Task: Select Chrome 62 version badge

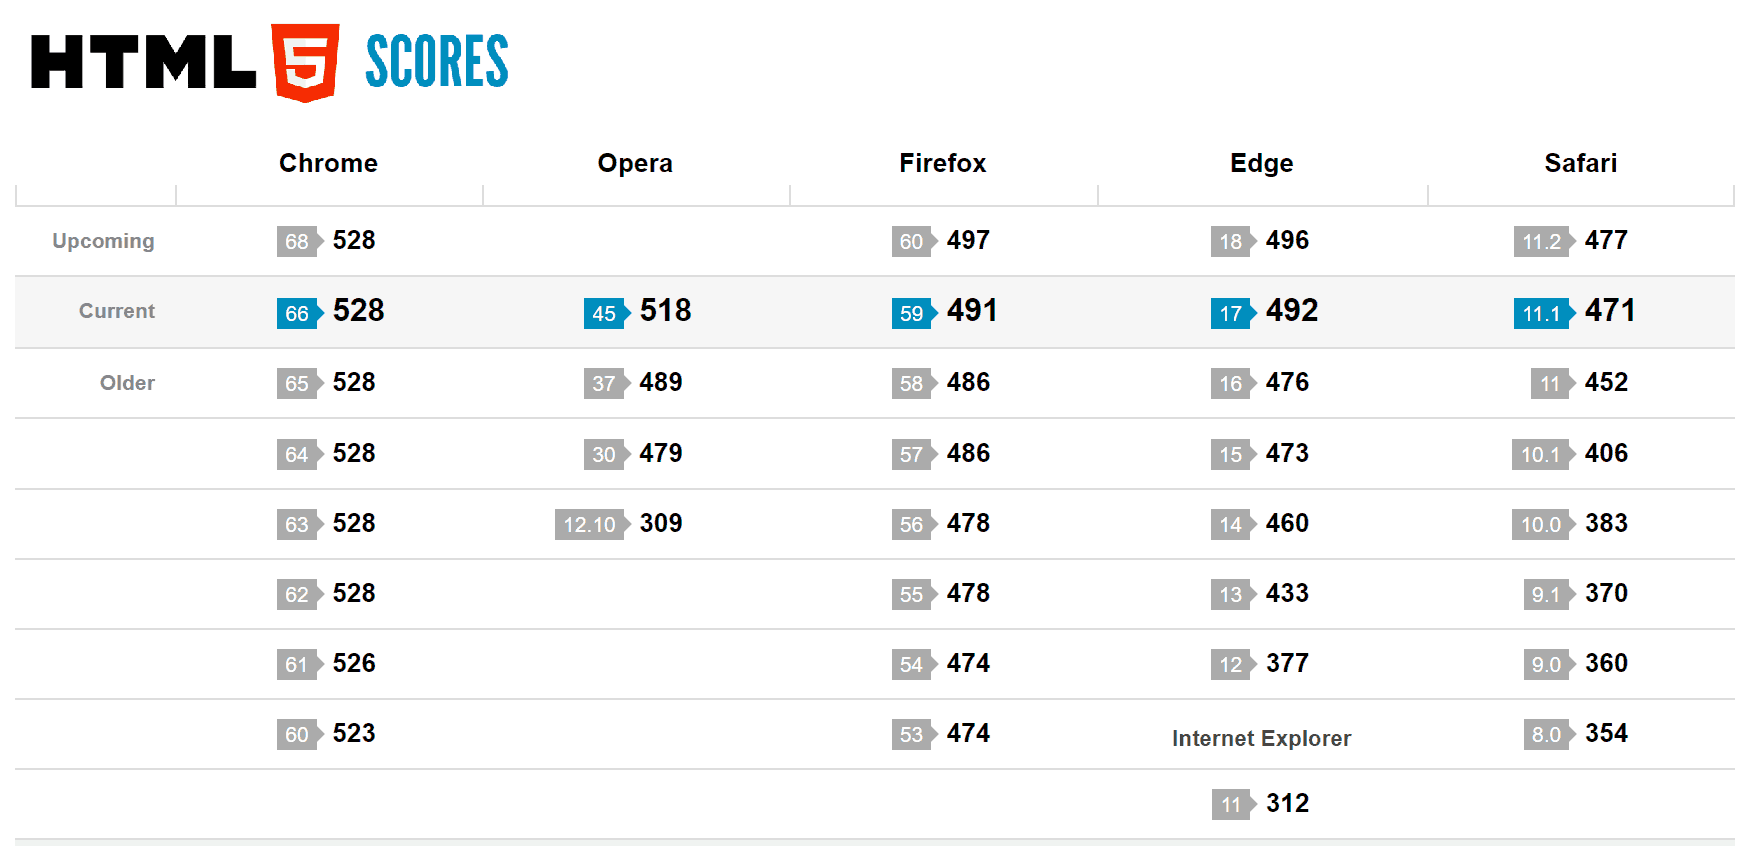Action: click(299, 594)
